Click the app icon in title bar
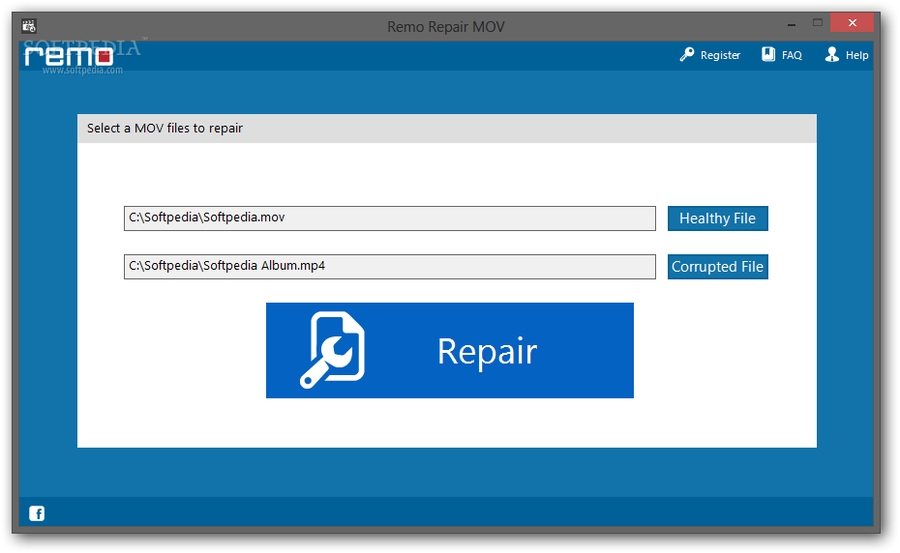 point(29,26)
